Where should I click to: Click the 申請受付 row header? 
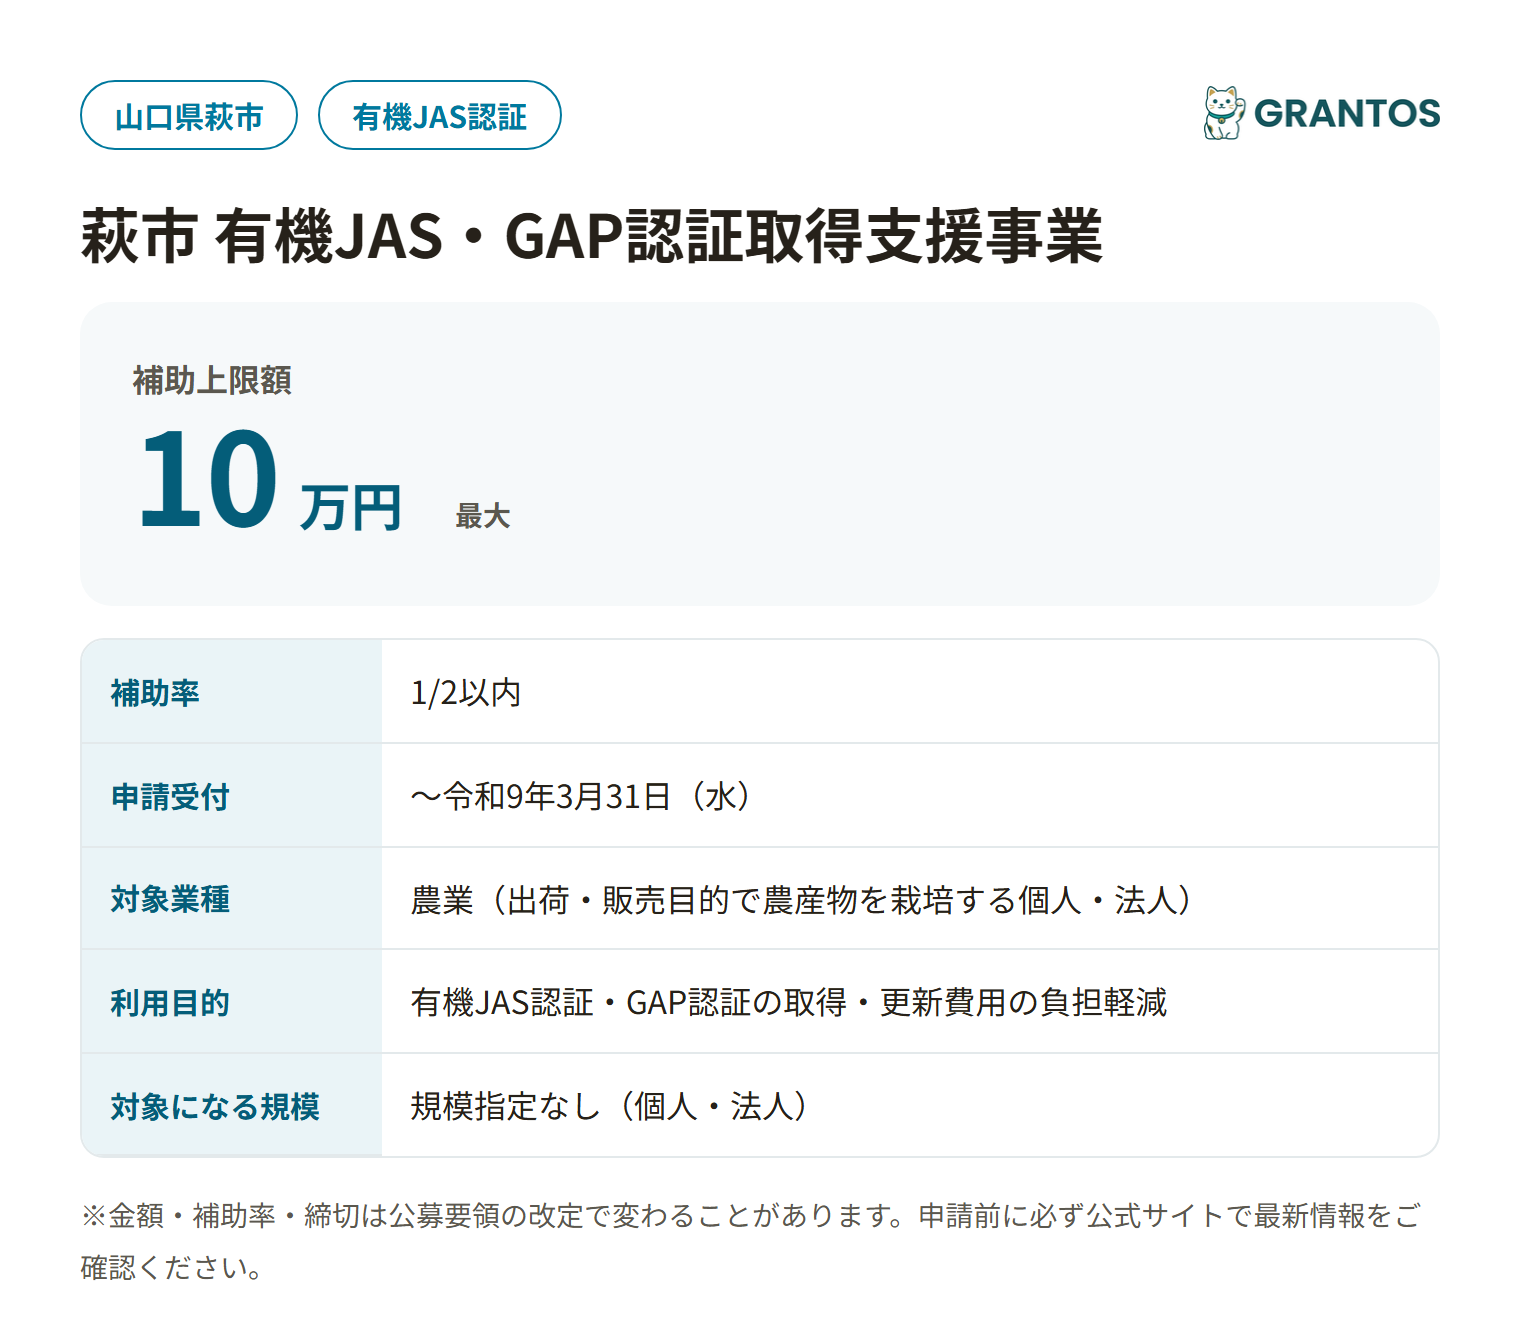[232, 796]
